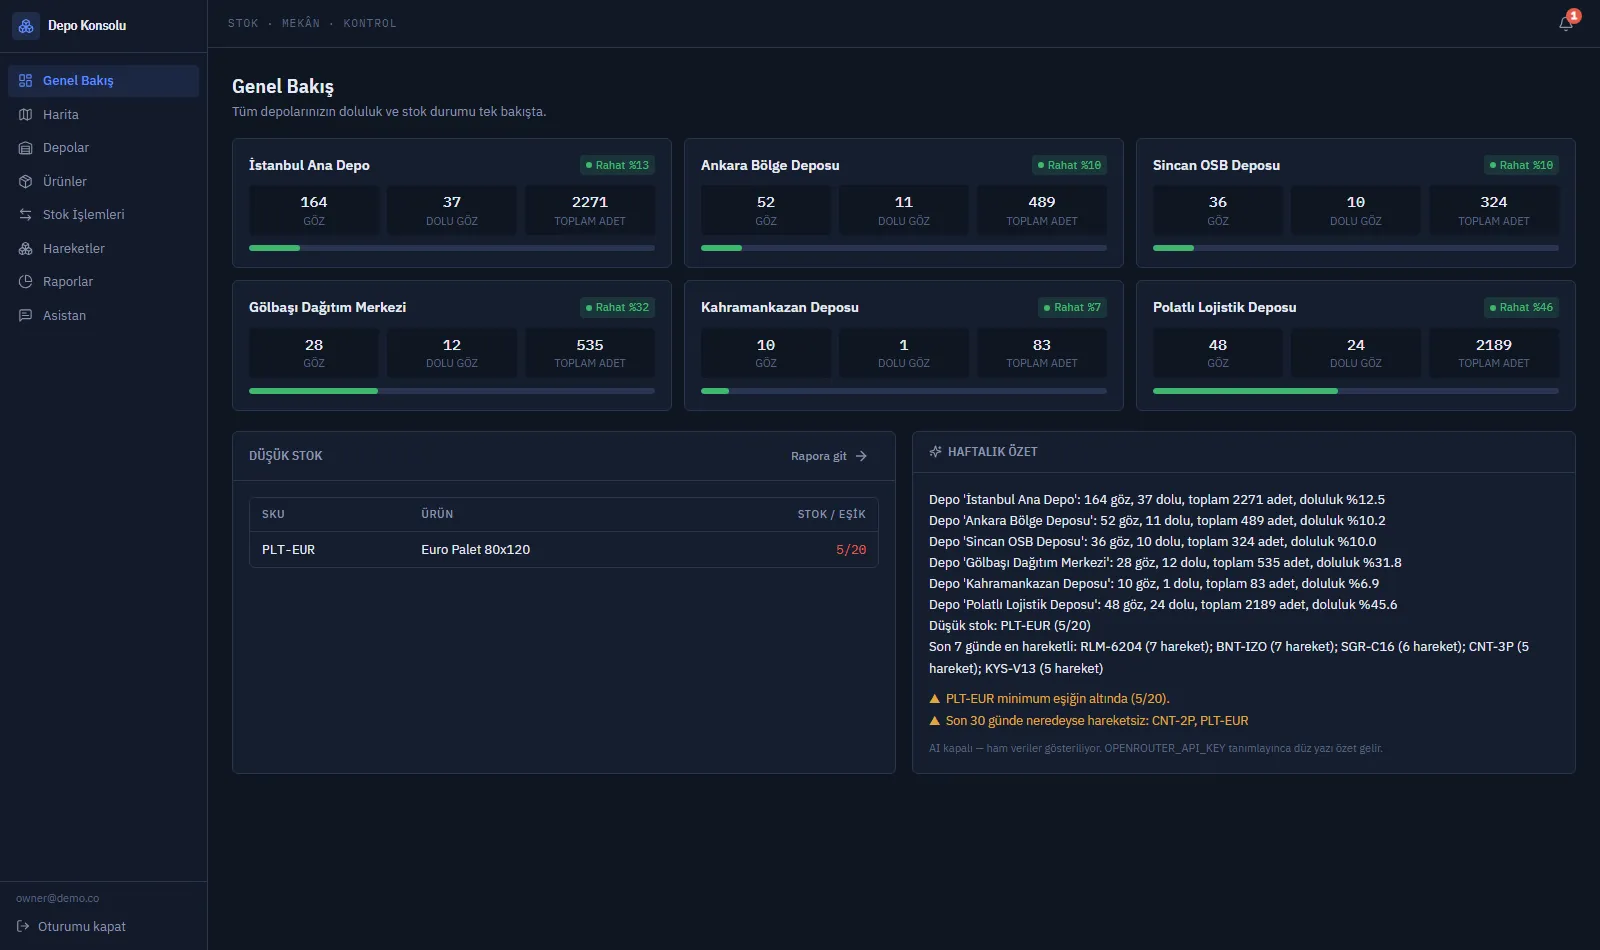The width and height of the screenshot is (1600, 950).
Task: Click the Oturumu kapat logout icon
Action: (23, 927)
